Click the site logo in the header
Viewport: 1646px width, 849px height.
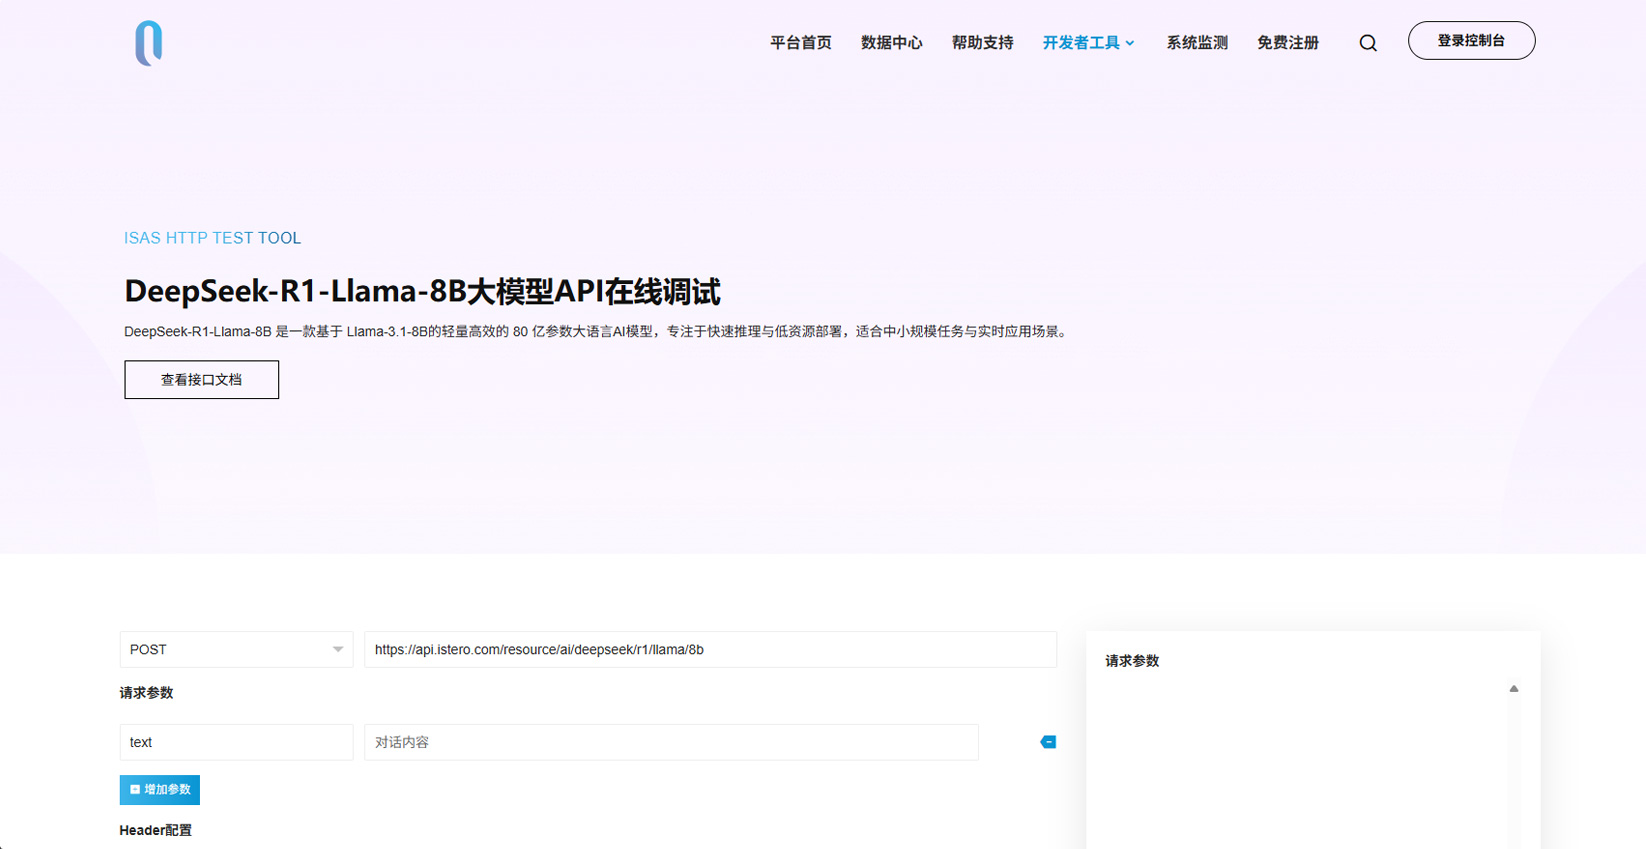(148, 43)
